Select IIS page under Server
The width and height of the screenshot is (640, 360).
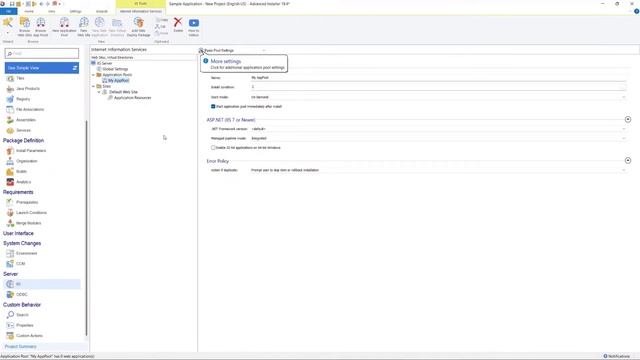click(x=42, y=284)
